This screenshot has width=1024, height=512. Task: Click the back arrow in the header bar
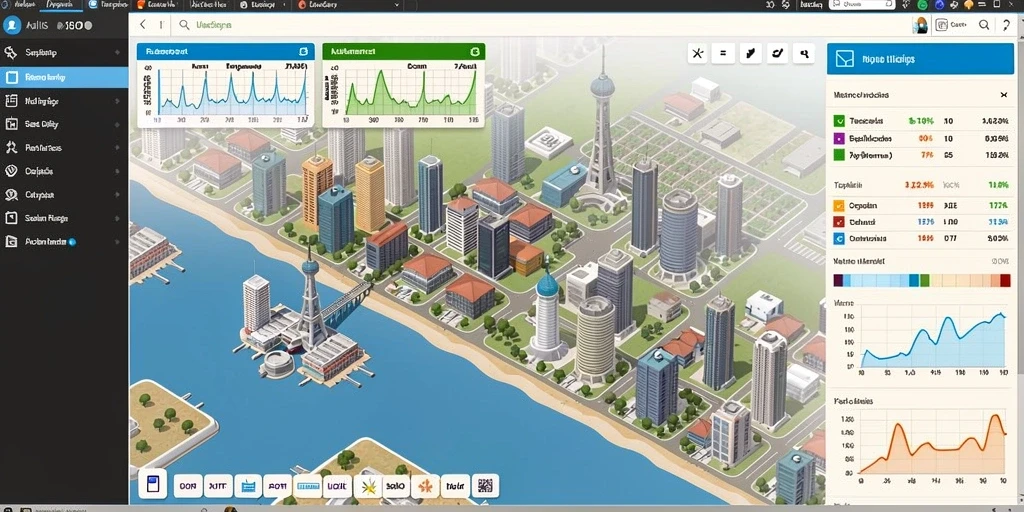143,25
